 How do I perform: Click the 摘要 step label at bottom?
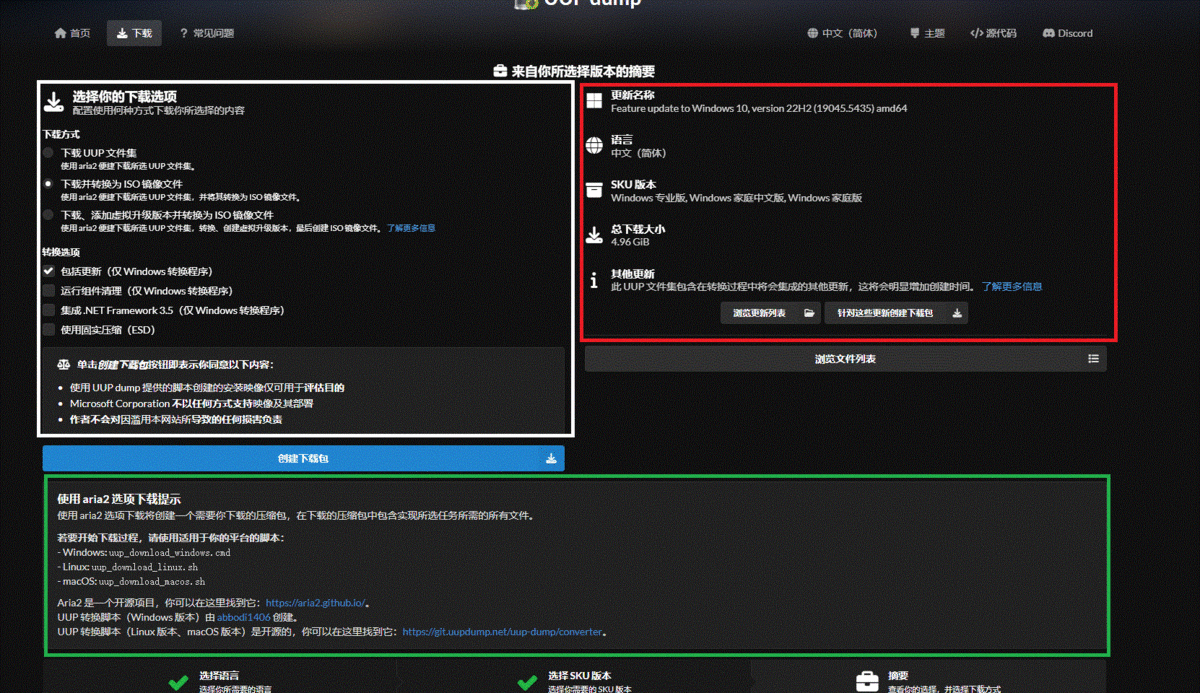click(x=898, y=676)
